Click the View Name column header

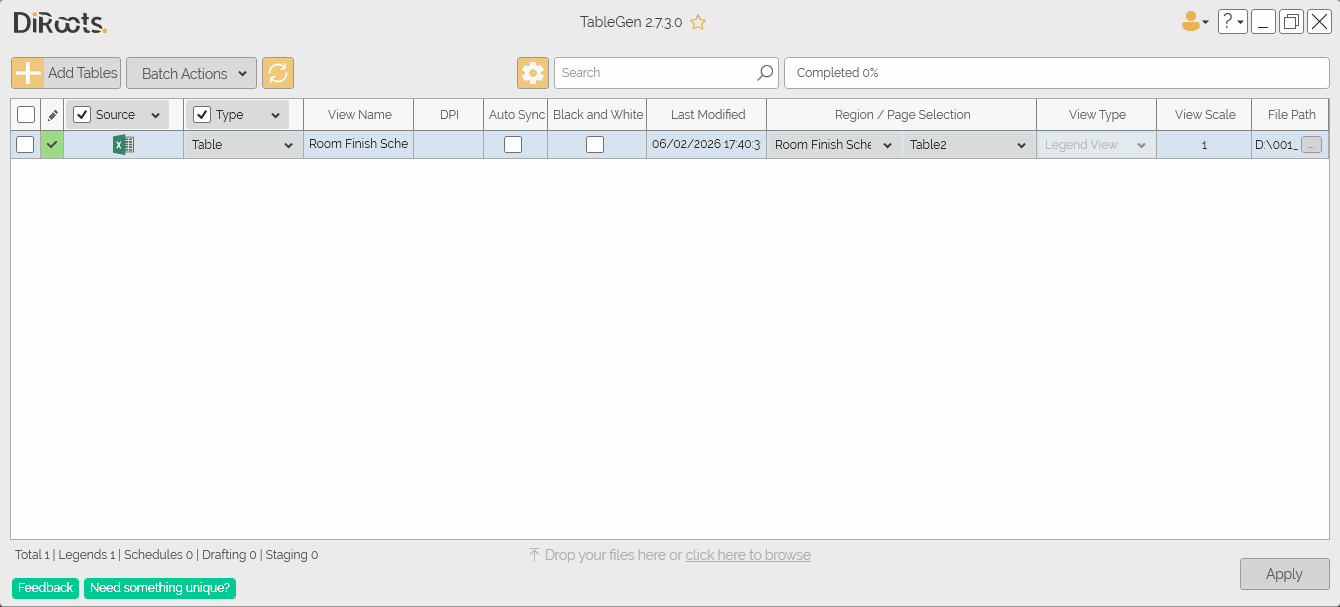click(359, 115)
